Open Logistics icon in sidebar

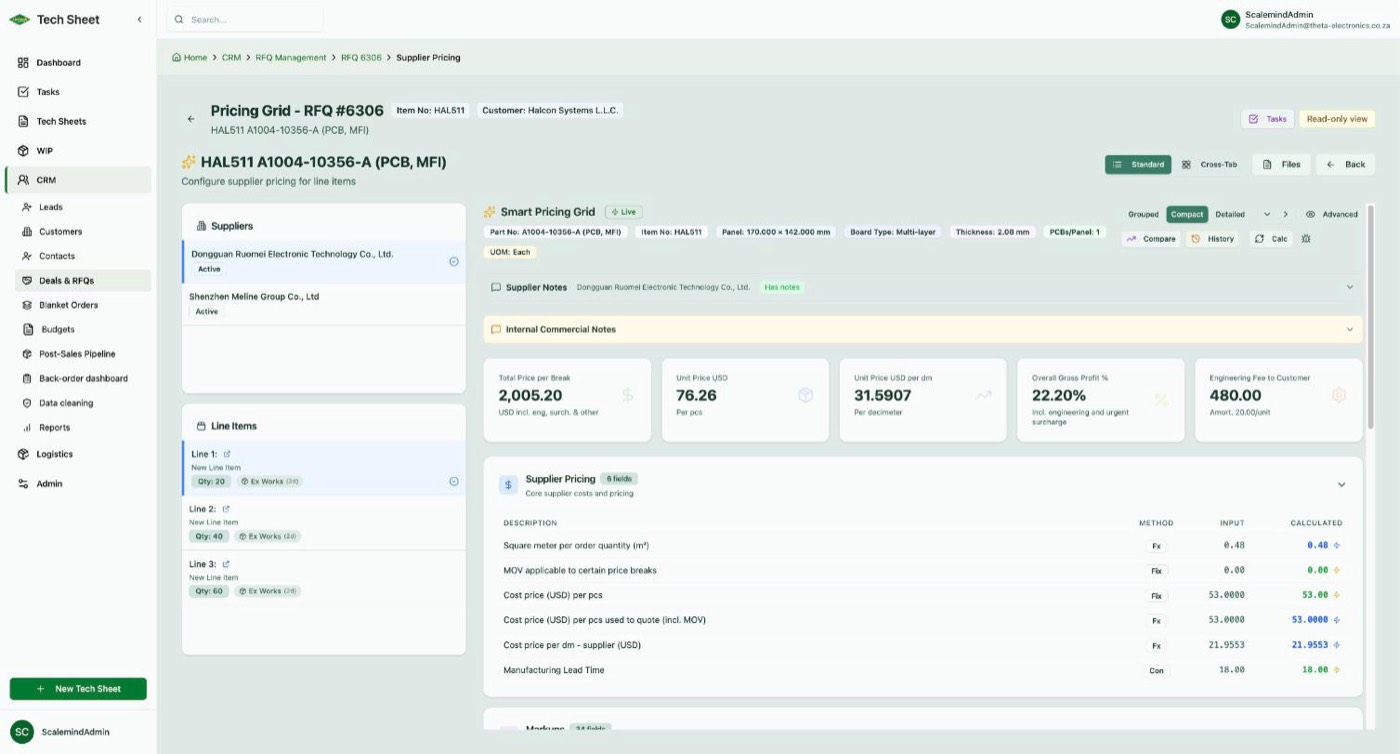[23, 454]
